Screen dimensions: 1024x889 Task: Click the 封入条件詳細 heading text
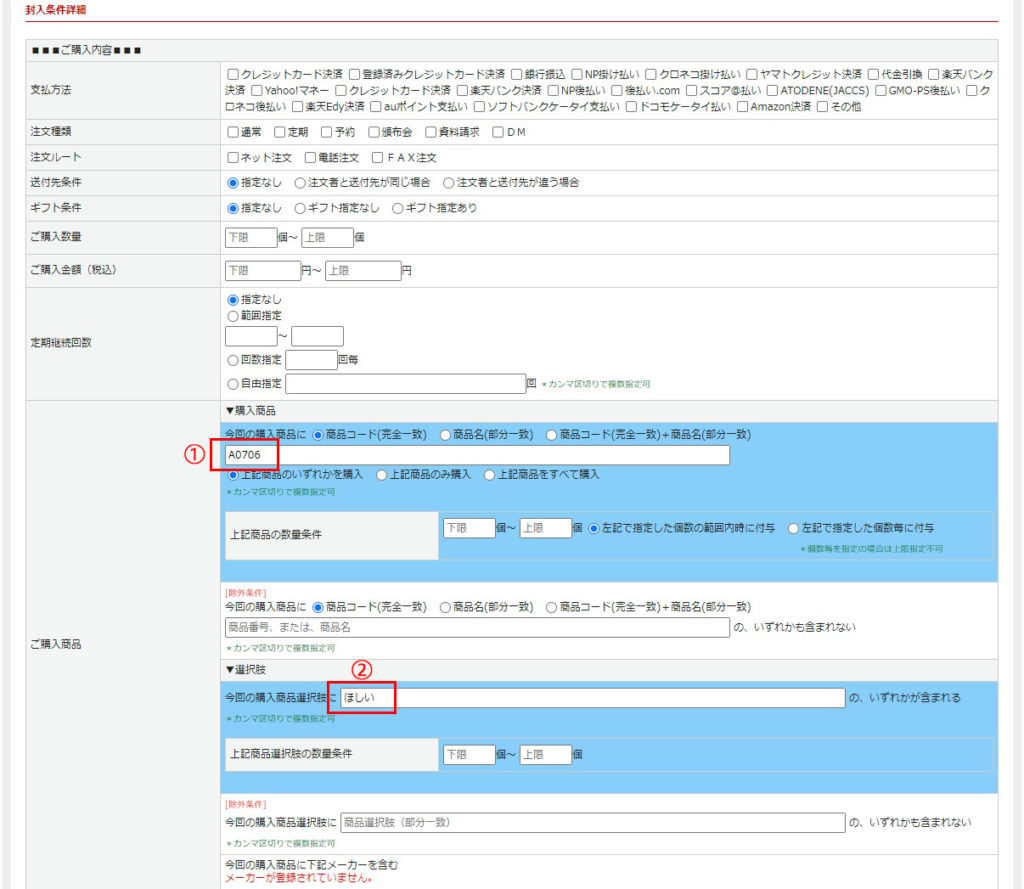click(56, 10)
